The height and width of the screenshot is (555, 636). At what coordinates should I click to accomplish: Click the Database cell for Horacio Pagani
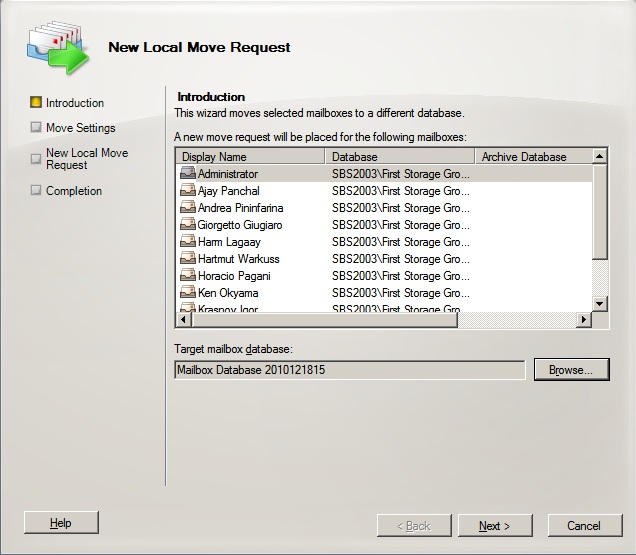401,276
